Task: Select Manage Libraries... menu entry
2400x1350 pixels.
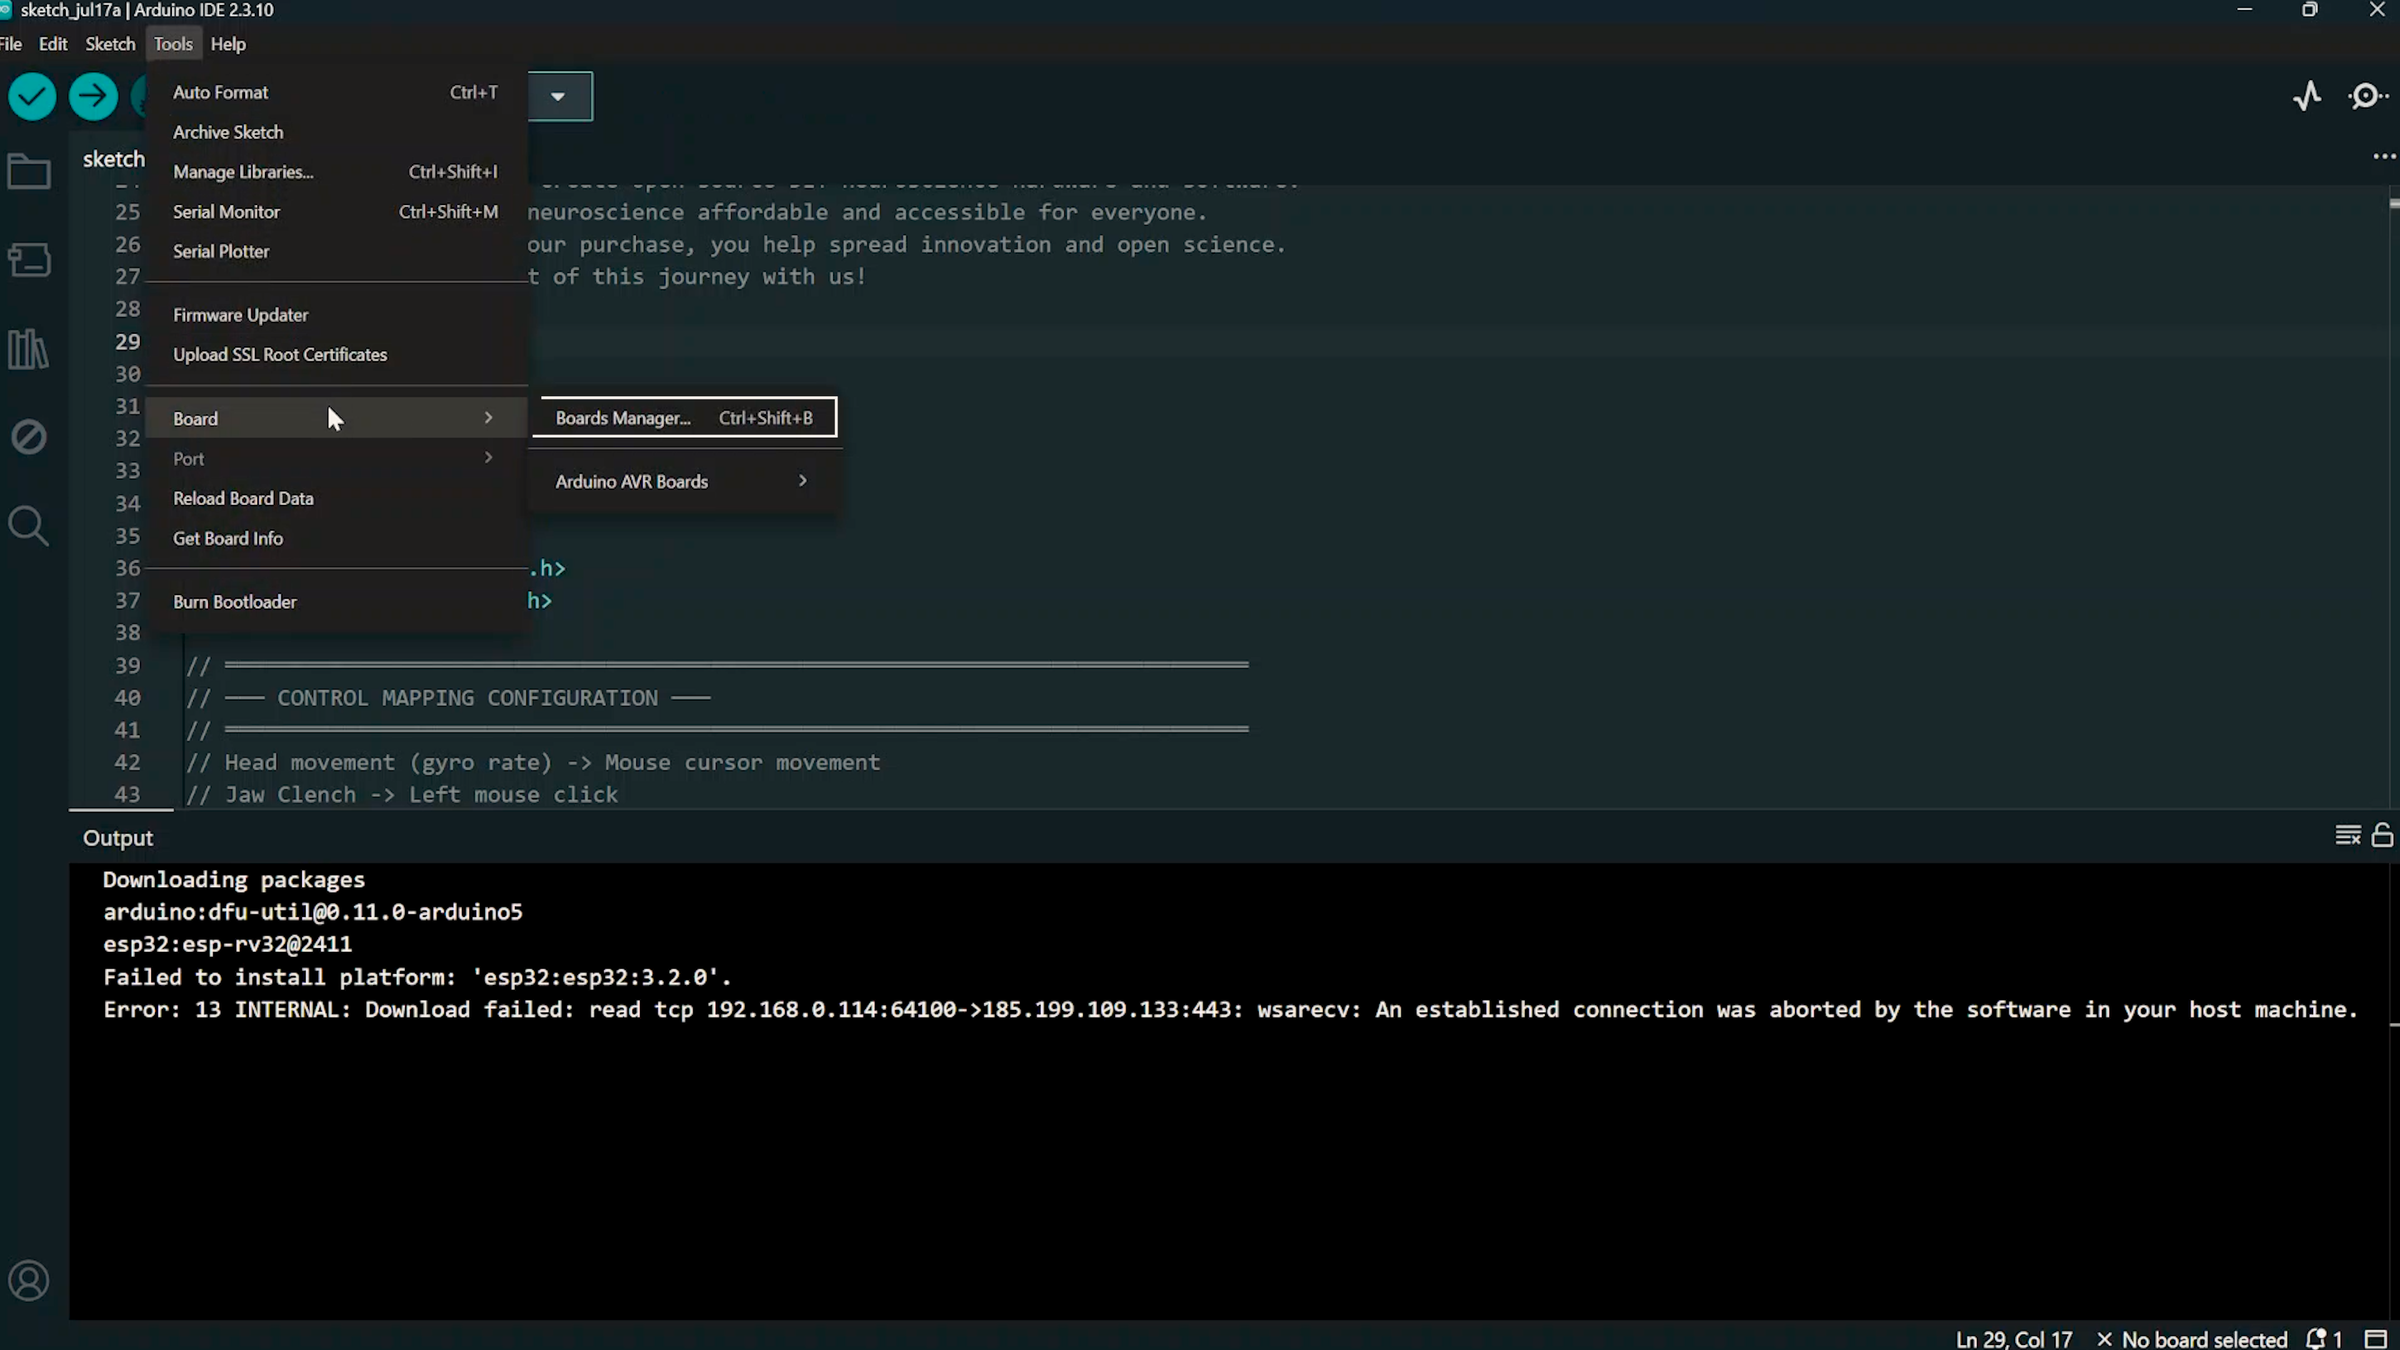Action: click(x=336, y=172)
